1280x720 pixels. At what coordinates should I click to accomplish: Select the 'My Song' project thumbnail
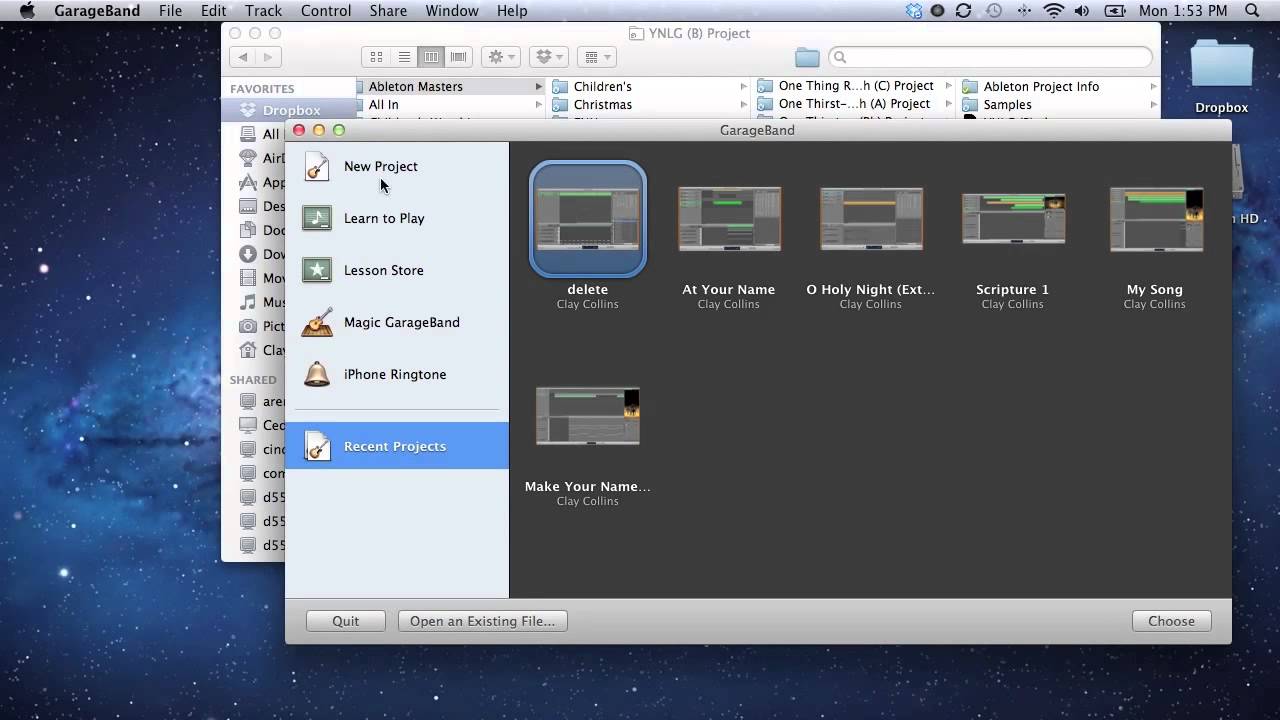(1155, 219)
